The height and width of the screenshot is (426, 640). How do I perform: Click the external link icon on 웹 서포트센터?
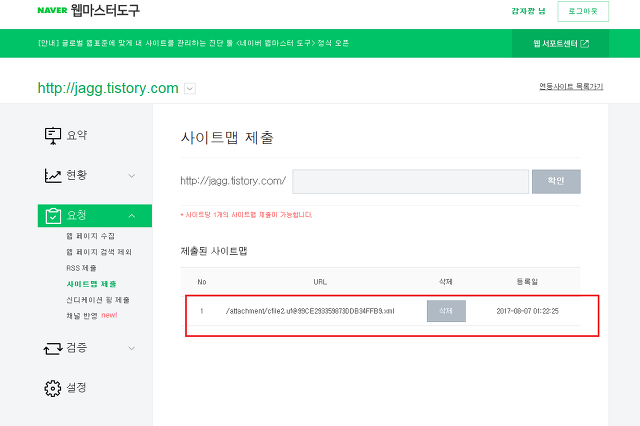point(584,43)
